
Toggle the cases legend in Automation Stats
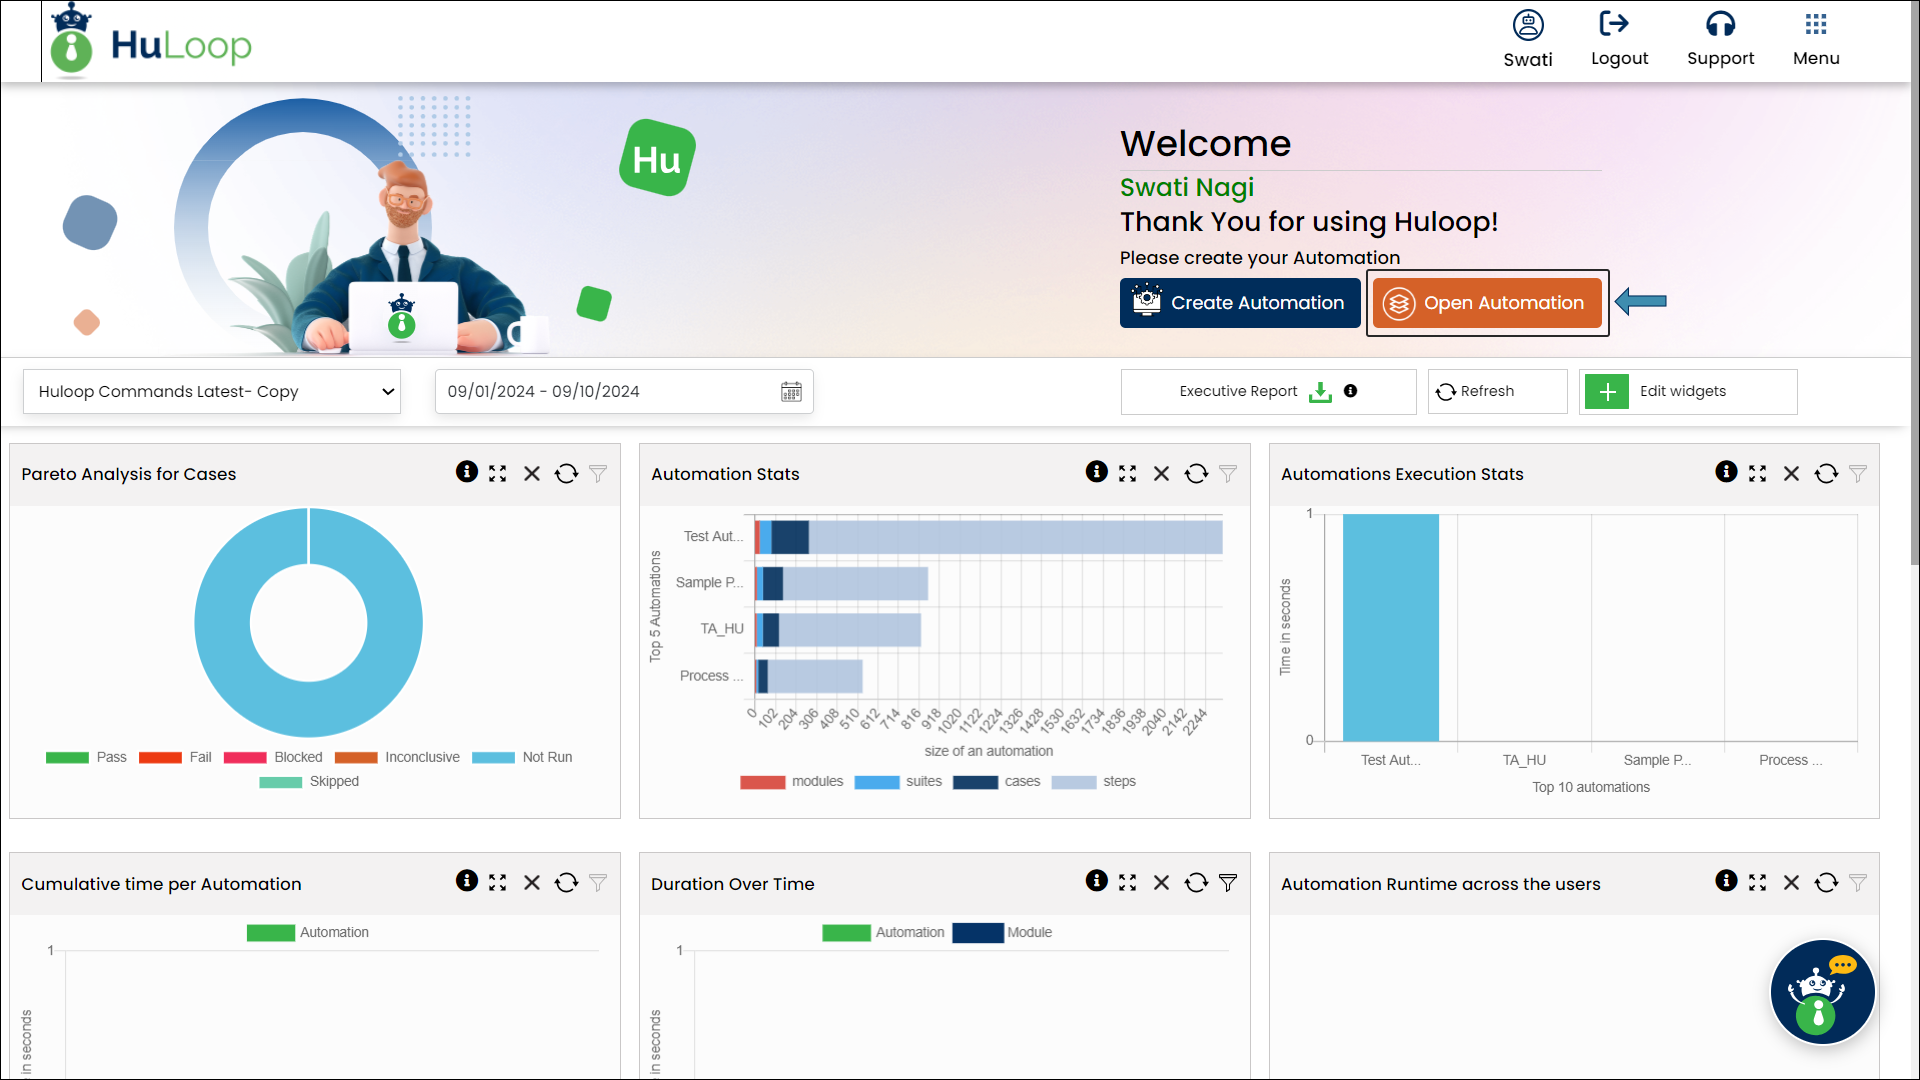click(997, 781)
